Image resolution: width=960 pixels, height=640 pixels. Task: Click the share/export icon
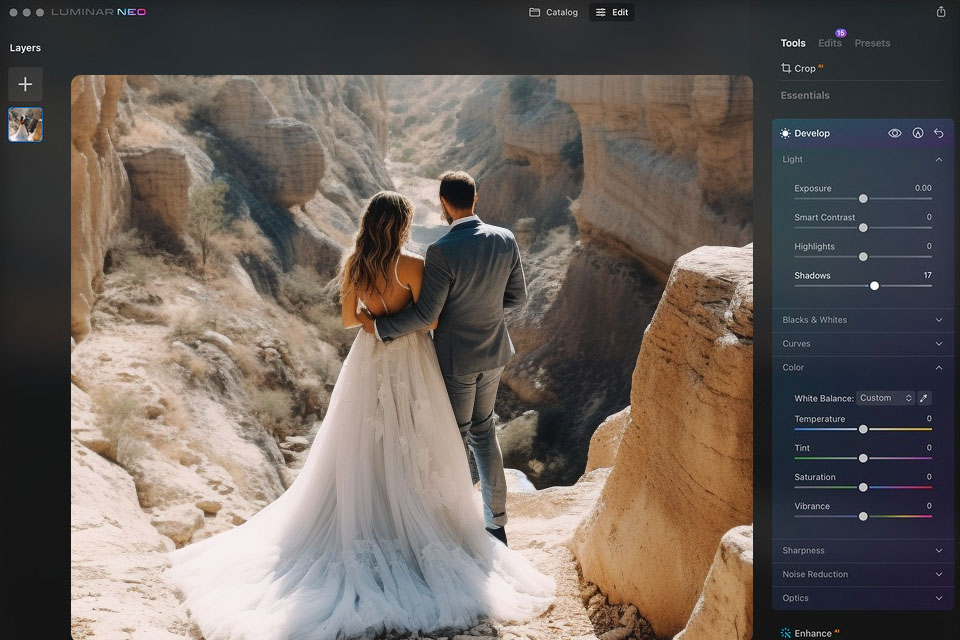pyautogui.click(x=940, y=12)
